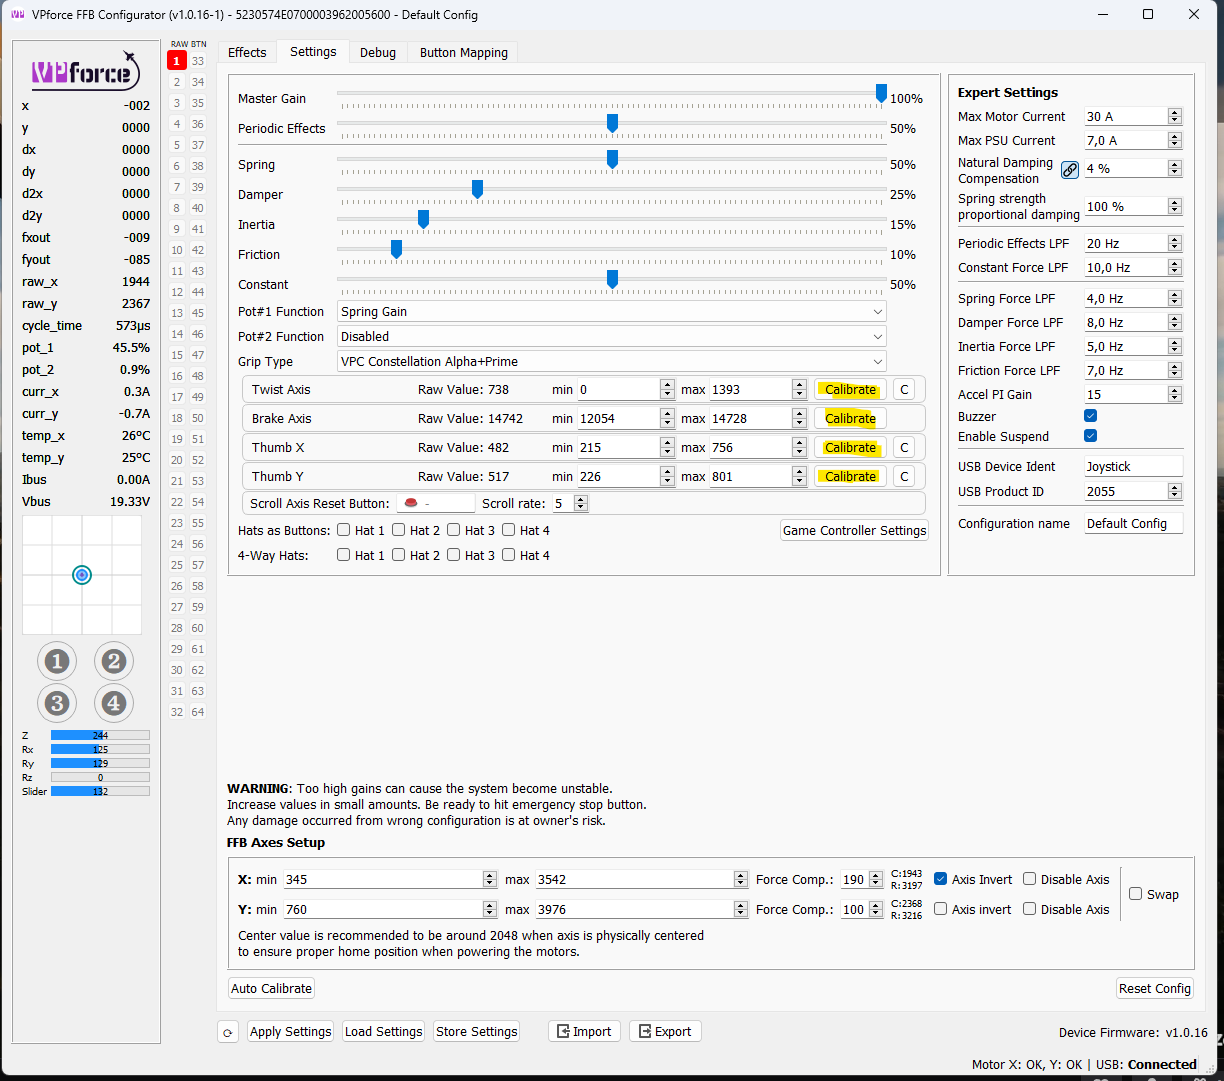Click the Configuration name input field
Image resolution: width=1224 pixels, height=1081 pixels.
coord(1133,524)
